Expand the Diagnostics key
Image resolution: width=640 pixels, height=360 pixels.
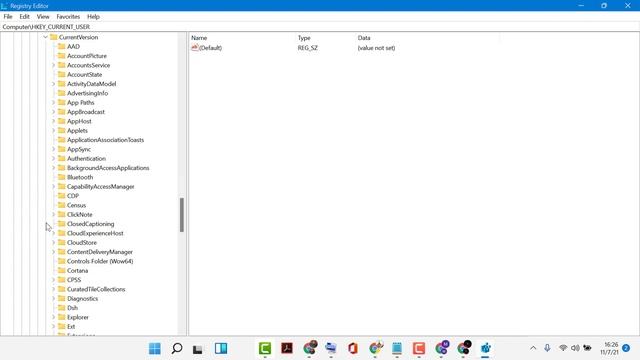click(53, 298)
